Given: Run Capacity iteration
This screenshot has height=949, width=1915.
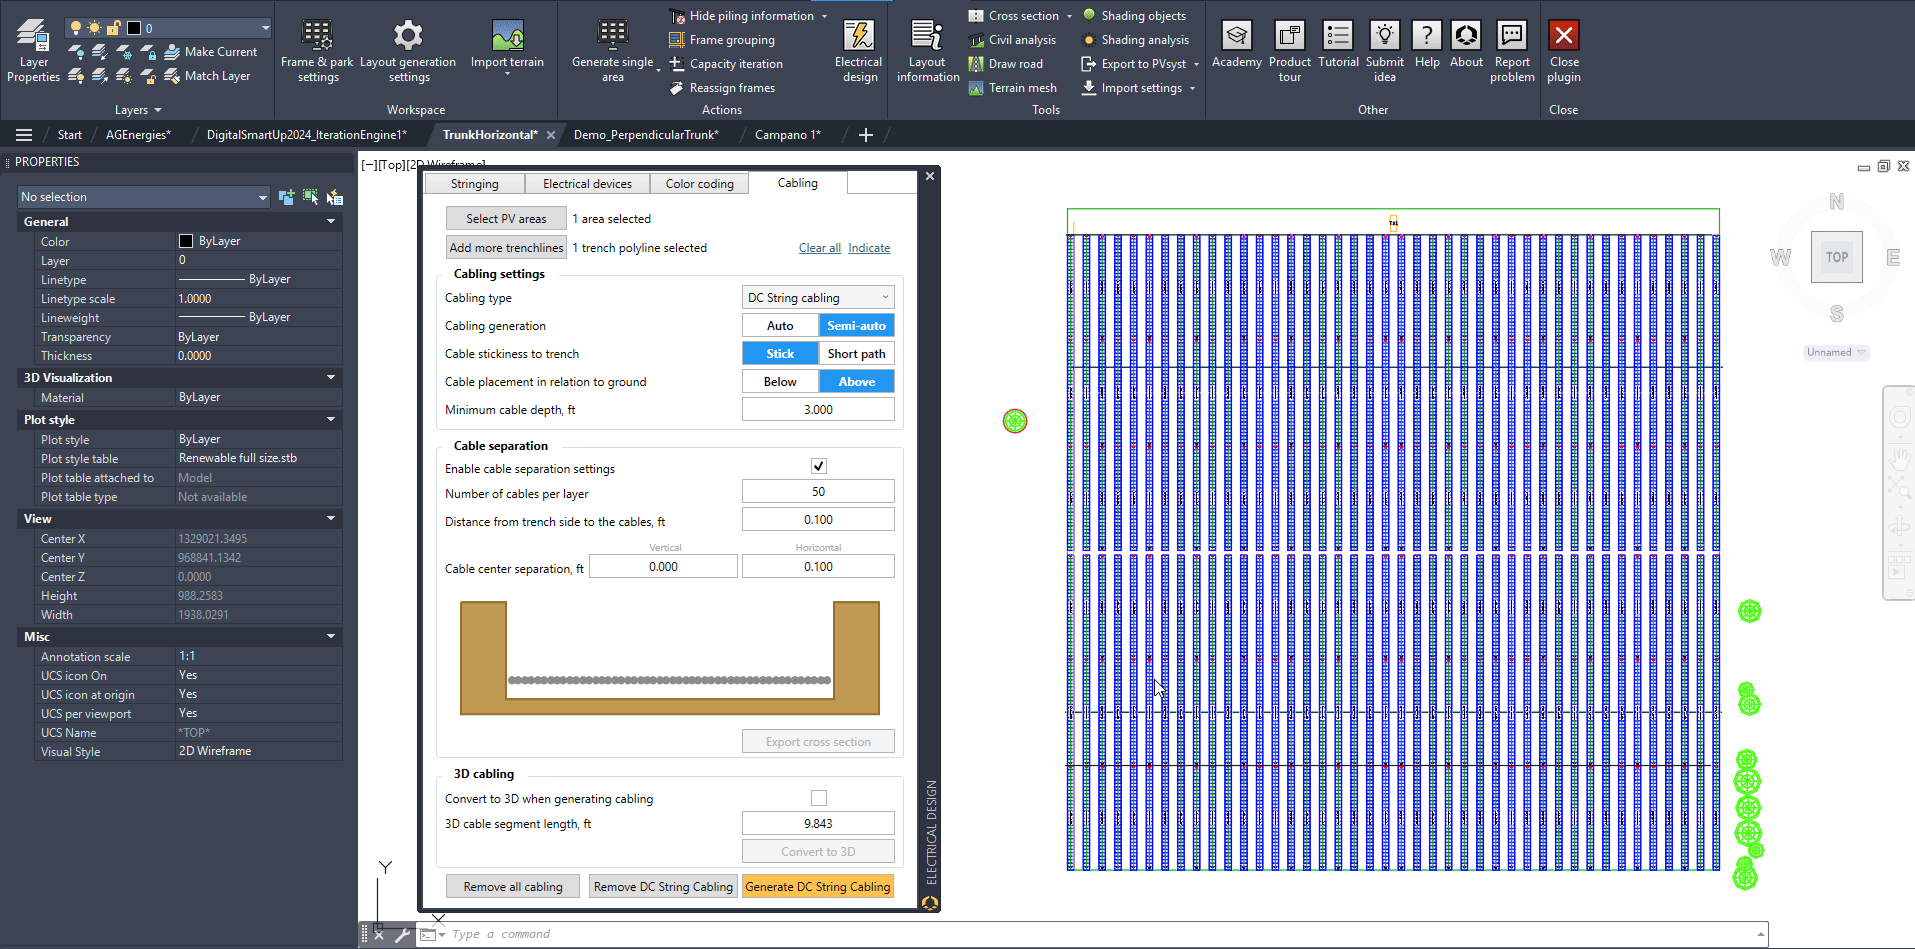Looking at the screenshot, I should (726, 64).
